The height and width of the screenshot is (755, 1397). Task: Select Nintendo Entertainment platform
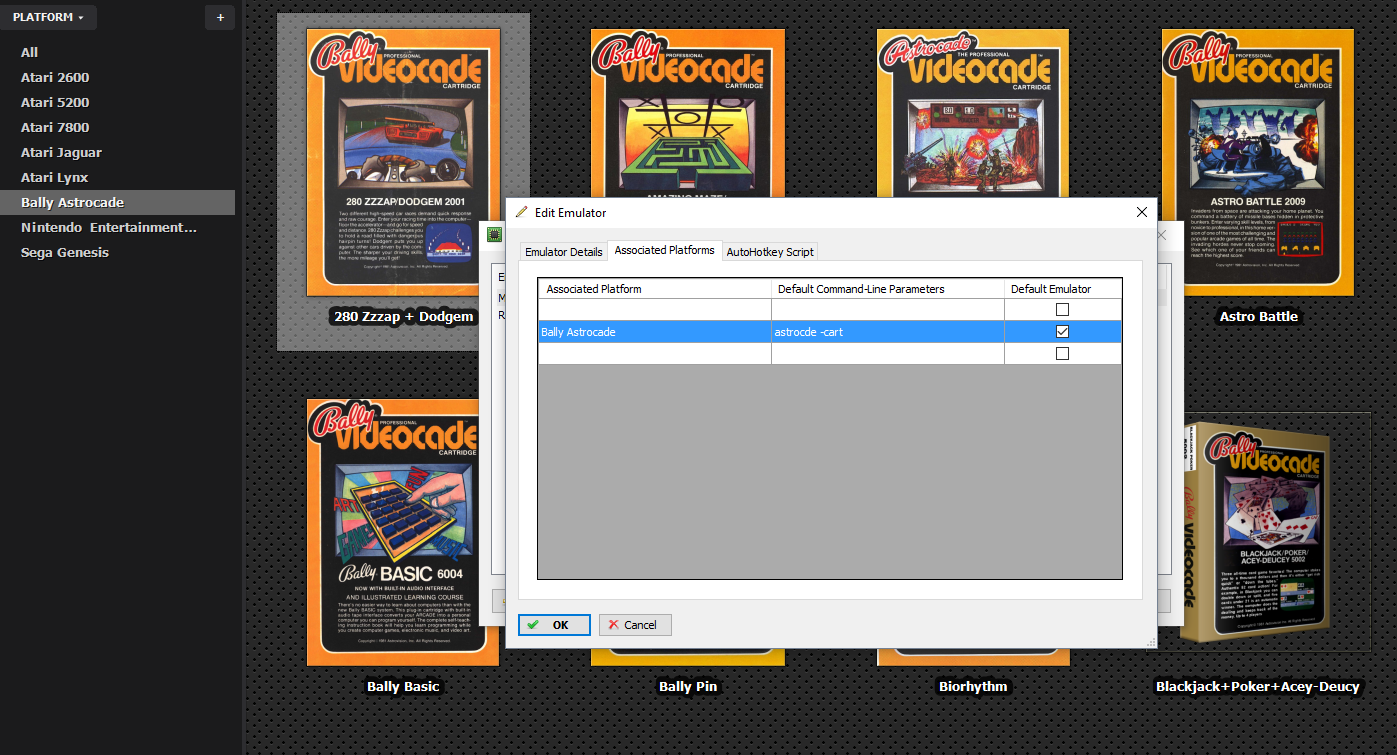click(109, 227)
